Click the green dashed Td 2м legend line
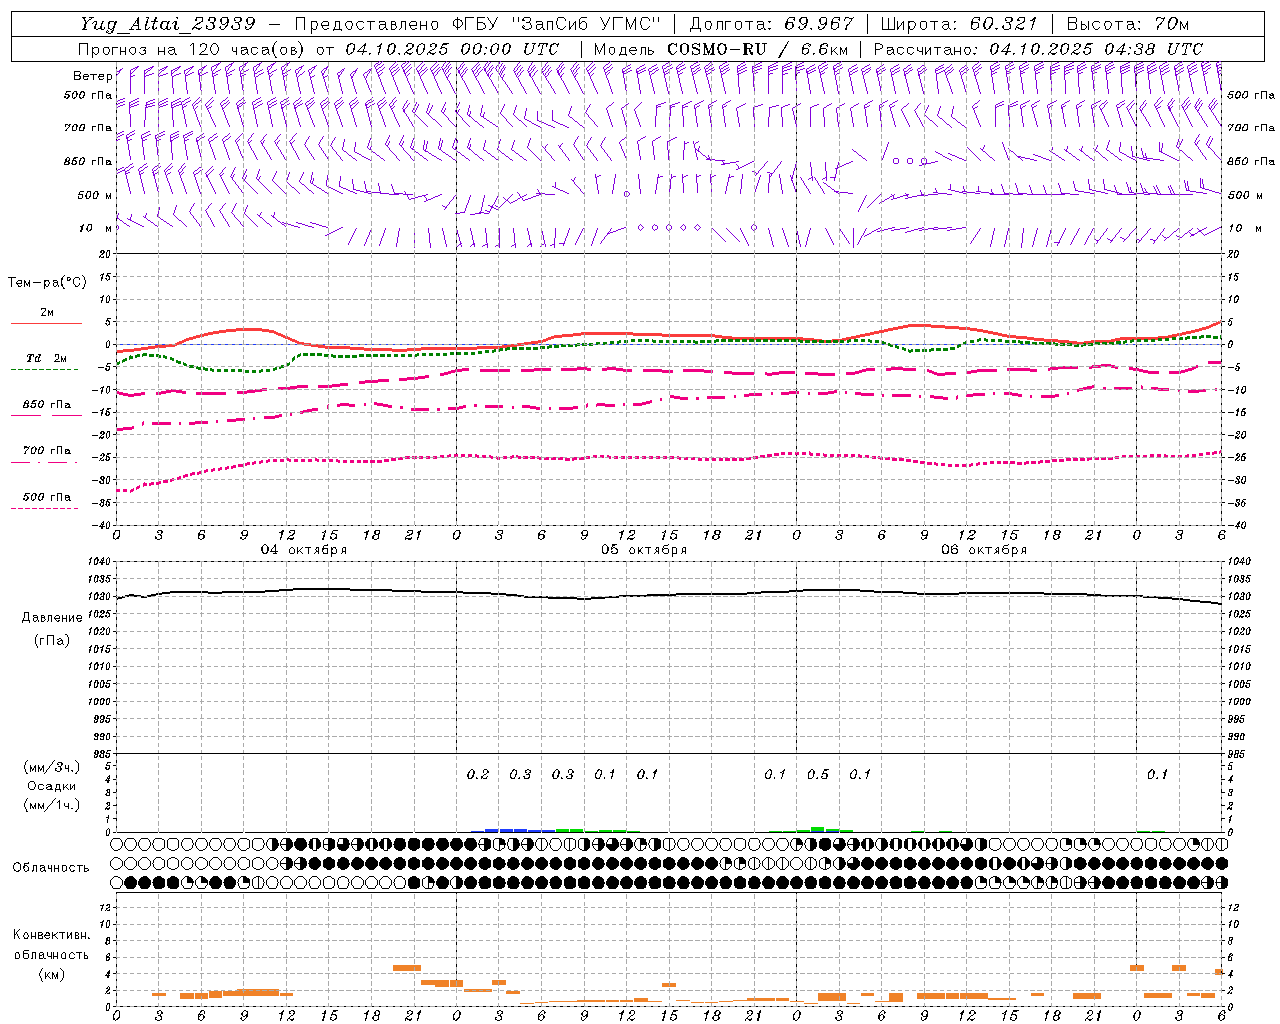Image resolution: width=1280 pixels, height=1024 pixels. point(45,369)
